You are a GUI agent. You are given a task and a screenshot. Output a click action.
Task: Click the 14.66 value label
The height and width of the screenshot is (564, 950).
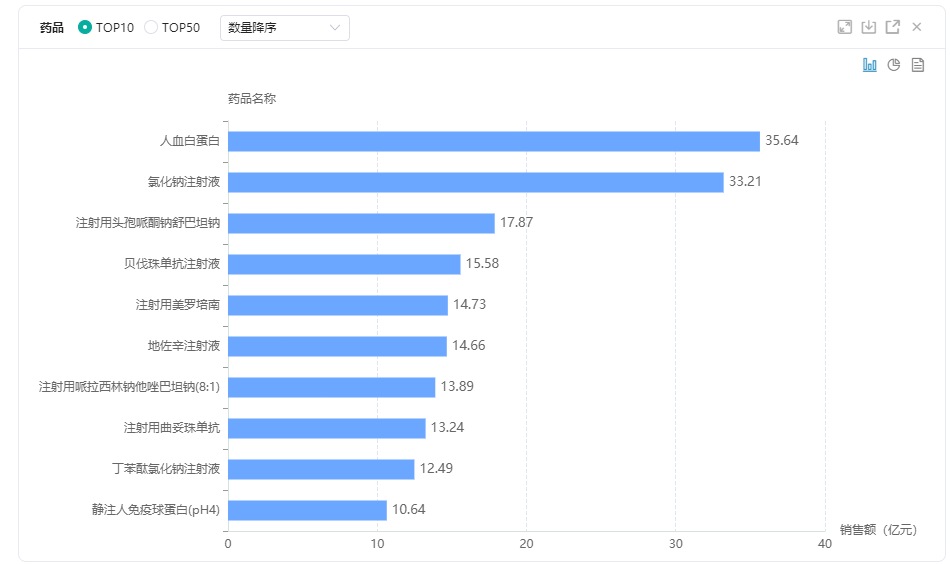(468, 345)
